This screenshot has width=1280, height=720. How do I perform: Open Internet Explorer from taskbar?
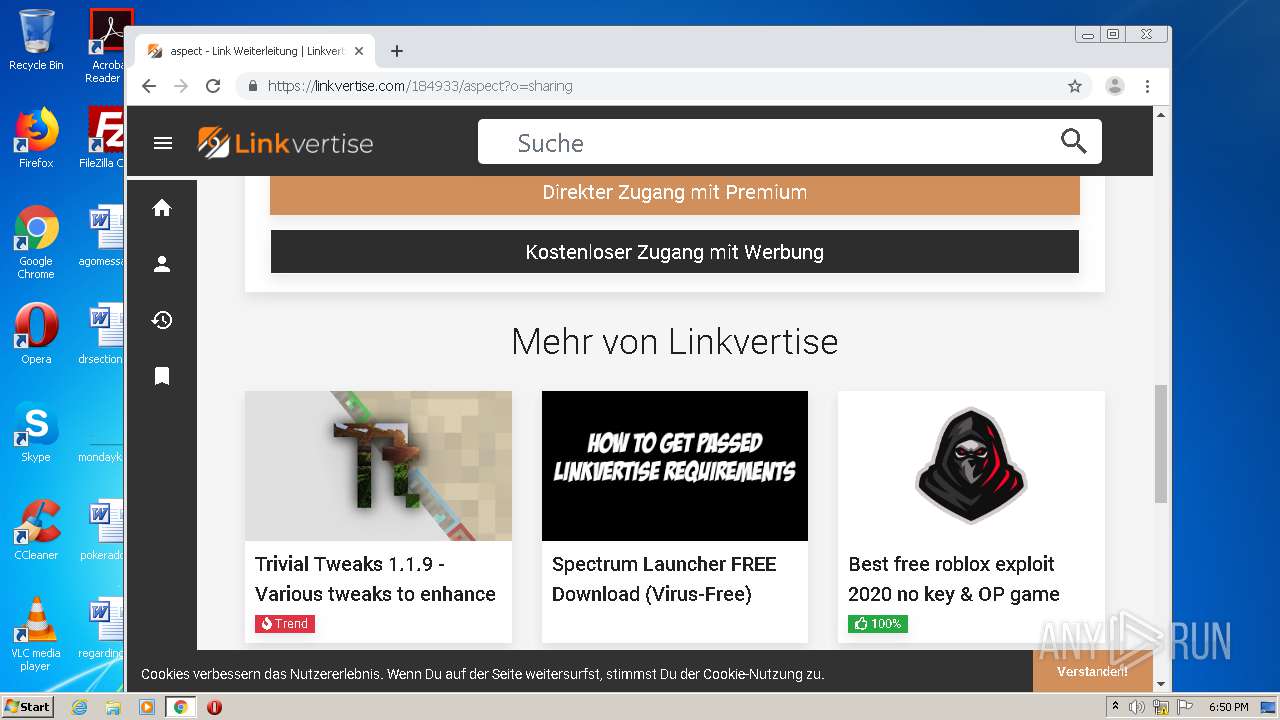coord(79,707)
